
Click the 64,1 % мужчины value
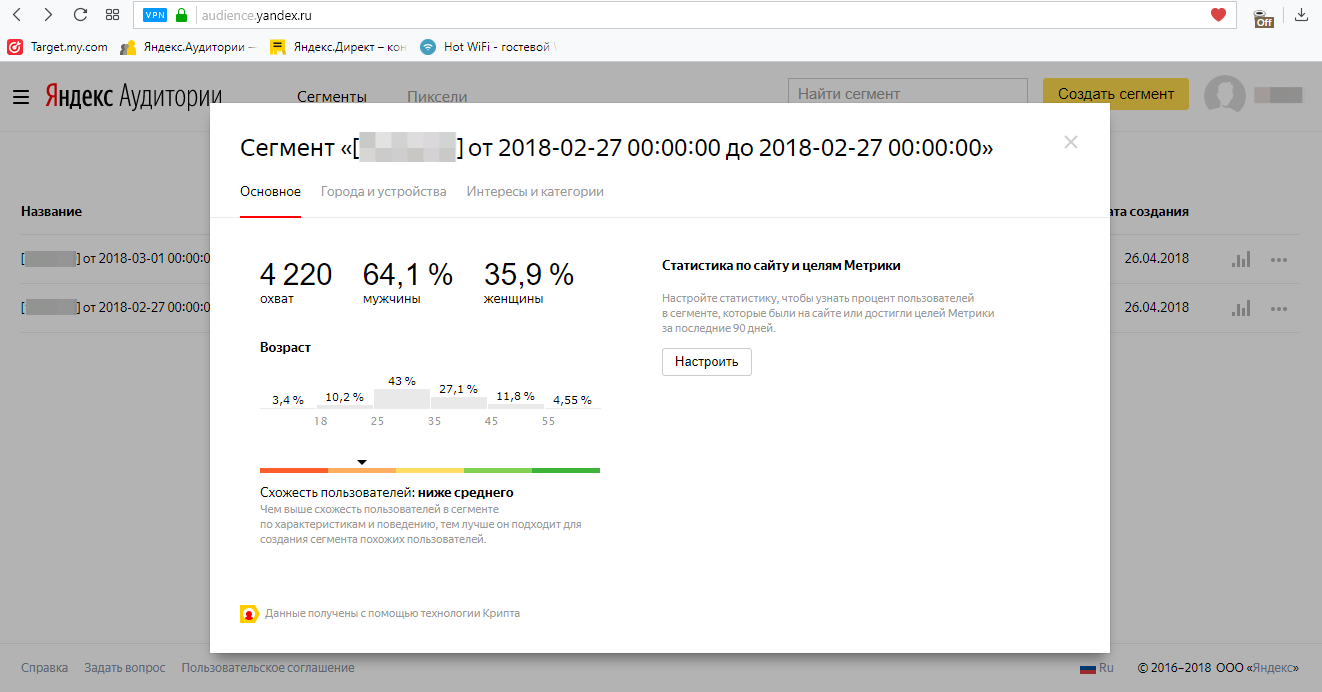tap(408, 274)
